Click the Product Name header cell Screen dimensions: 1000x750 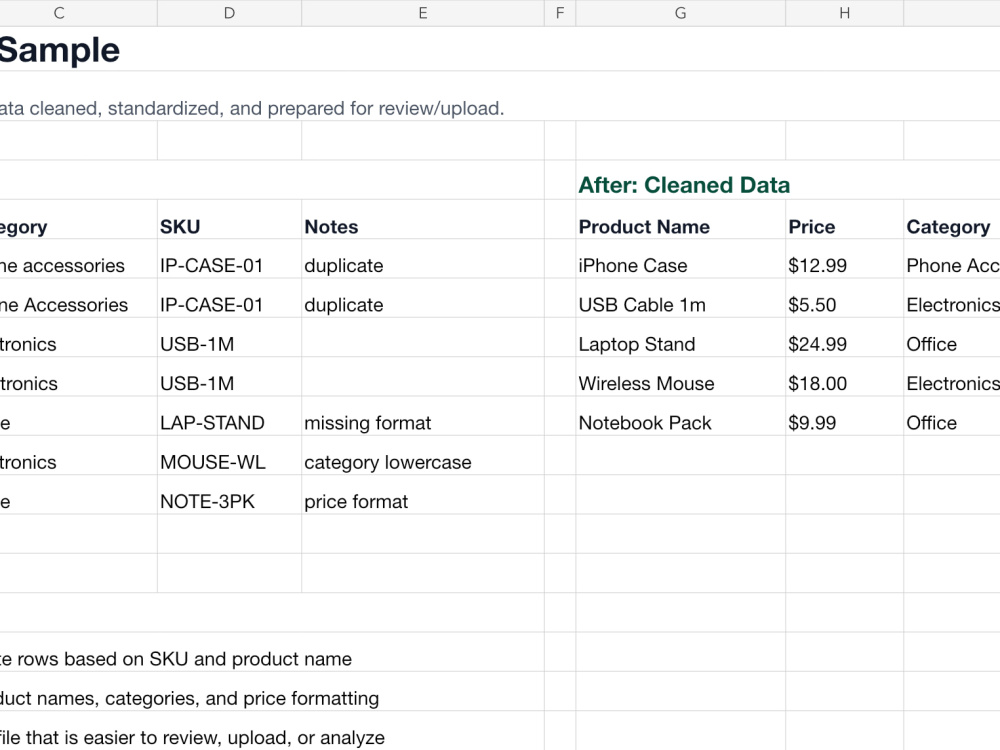click(x=680, y=226)
